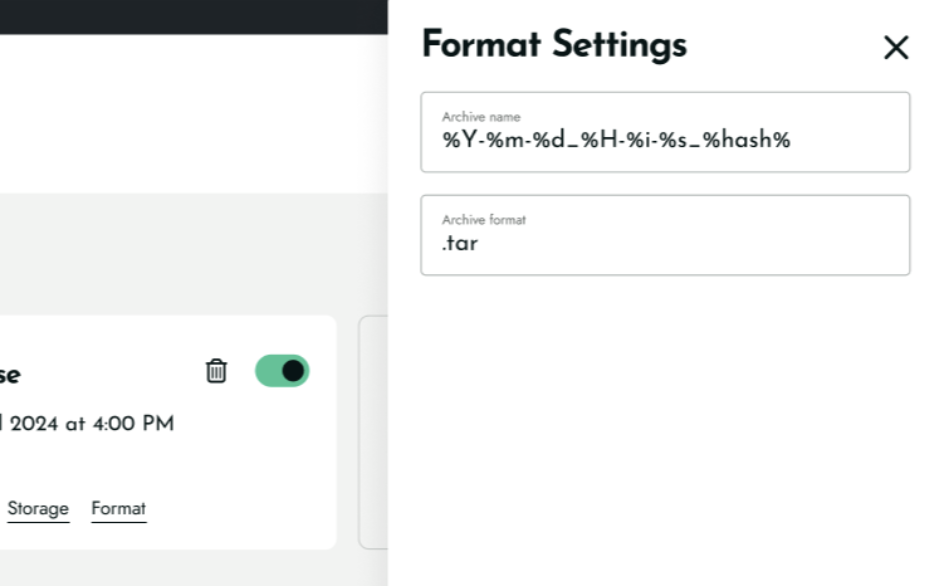Select the .tar value text
The image size is (936, 586).
pyautogui.click(x=460, y=243)
